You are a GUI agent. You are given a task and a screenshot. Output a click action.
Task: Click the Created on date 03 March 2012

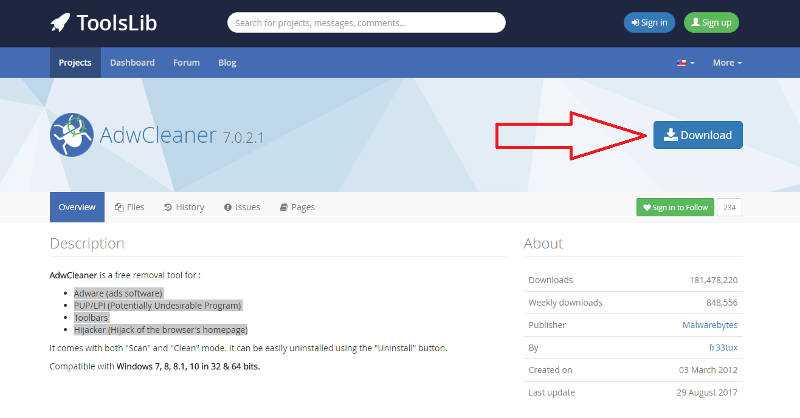[708, 370]
